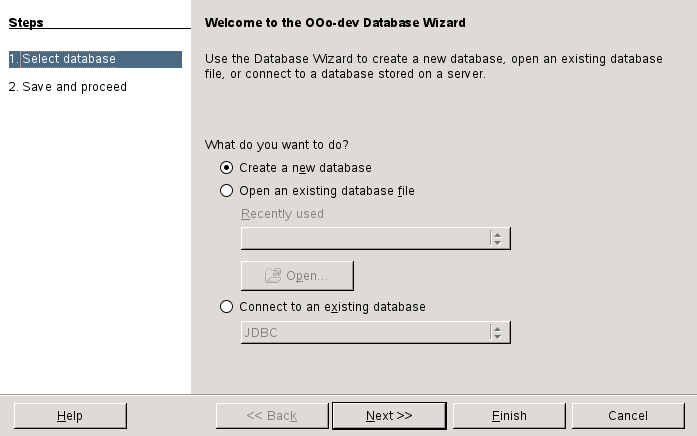
Task: Select the "Create a new database" radio button
Action: pyautogui.click(x=227, y=168)
